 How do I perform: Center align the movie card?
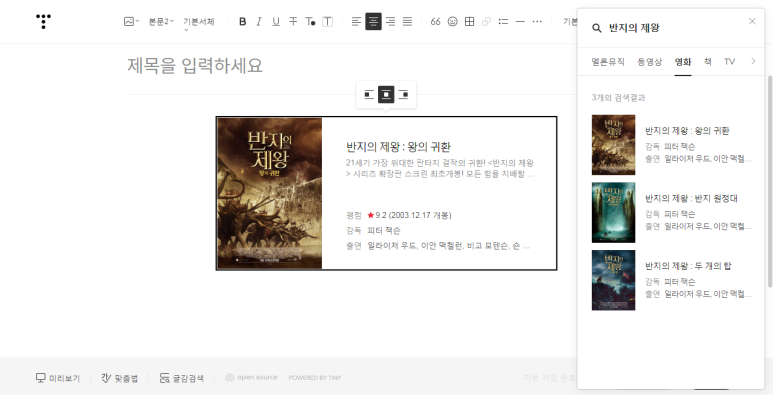(386, 95)
